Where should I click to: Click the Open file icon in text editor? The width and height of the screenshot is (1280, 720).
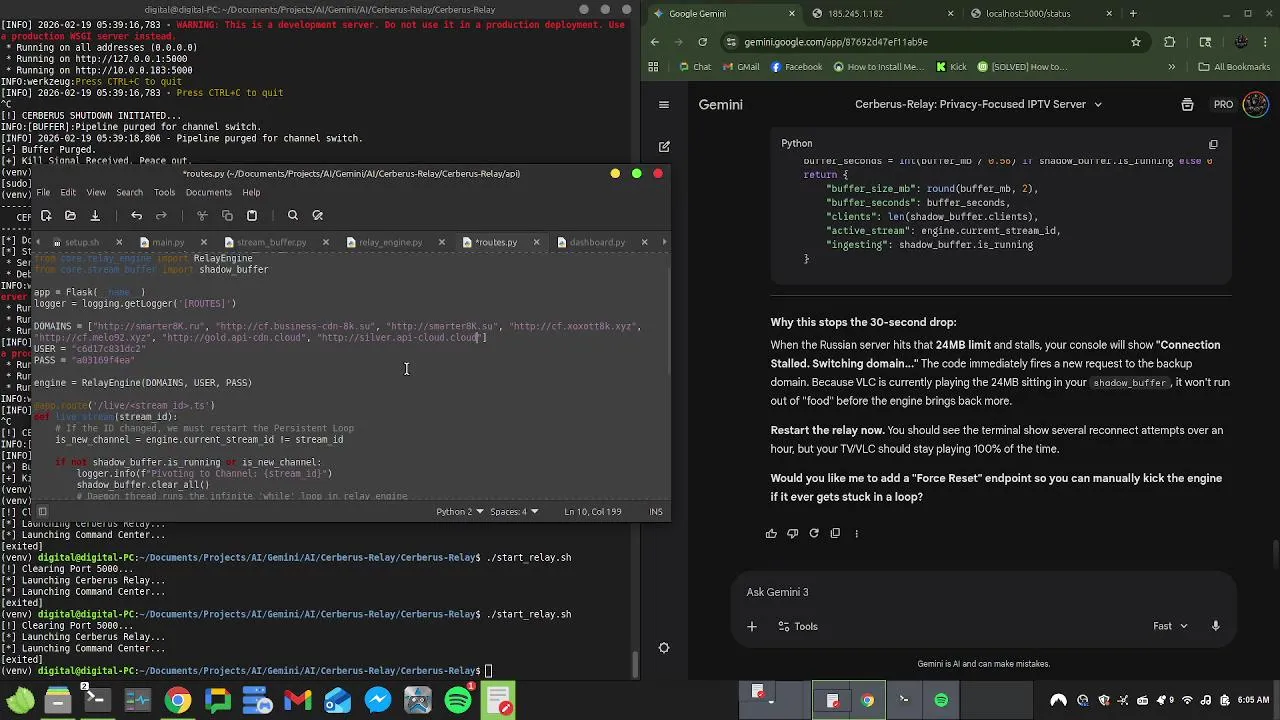coord(70,215)
